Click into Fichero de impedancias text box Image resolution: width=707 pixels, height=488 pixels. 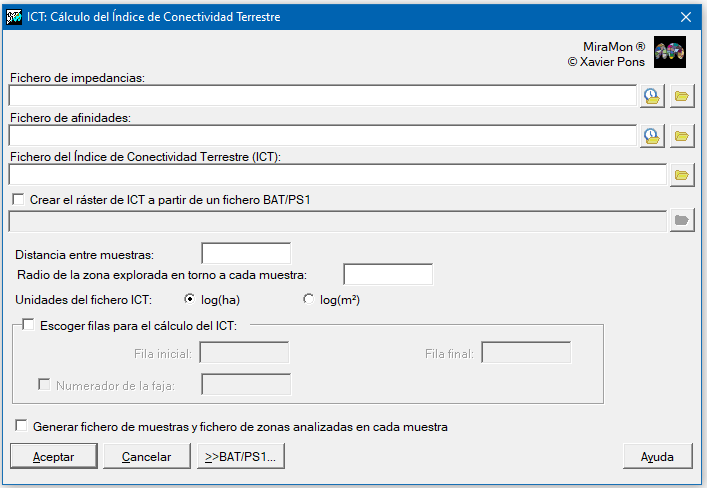point(323,96)
